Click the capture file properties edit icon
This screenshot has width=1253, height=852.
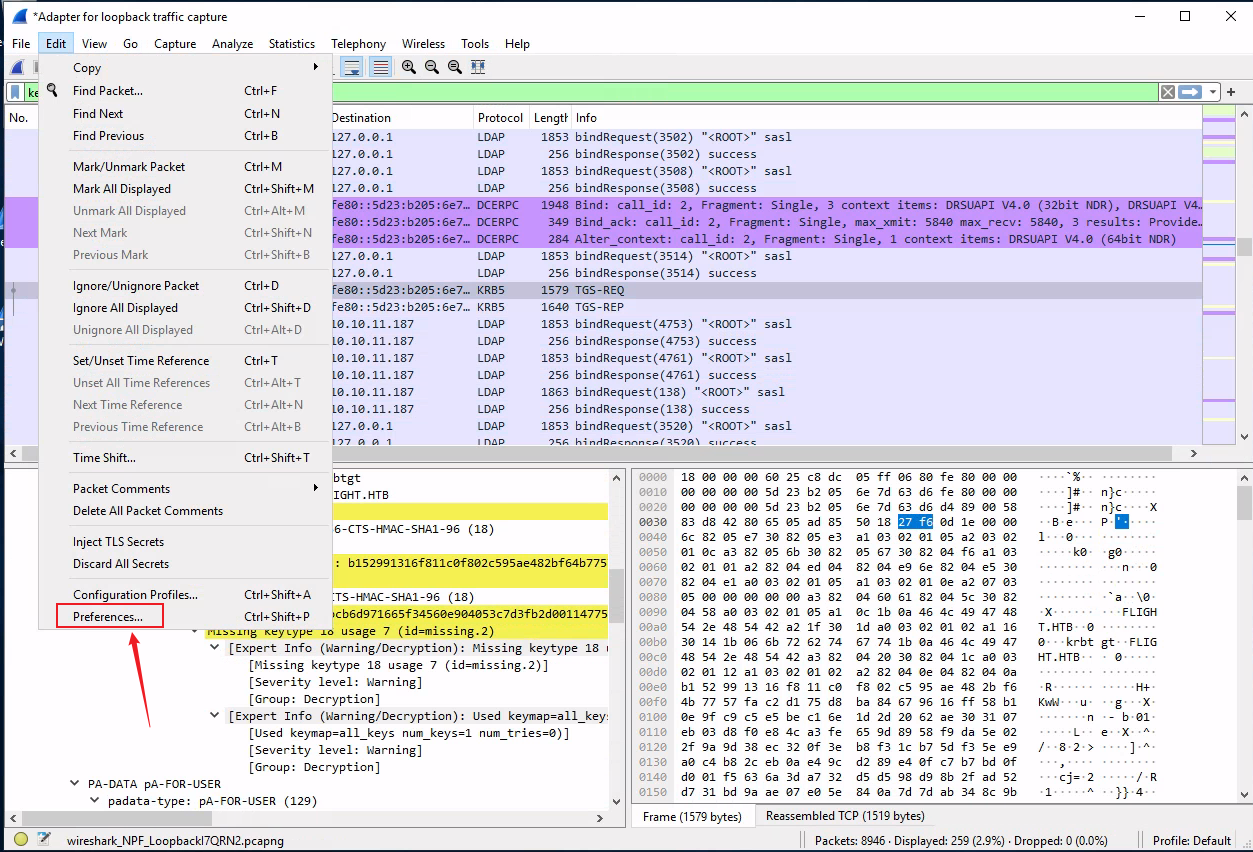(44, 840)
